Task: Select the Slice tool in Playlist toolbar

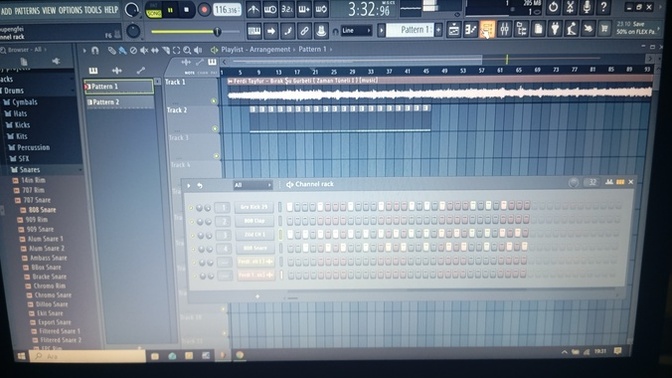Action: pyautogui.click(x=165, y=51)
